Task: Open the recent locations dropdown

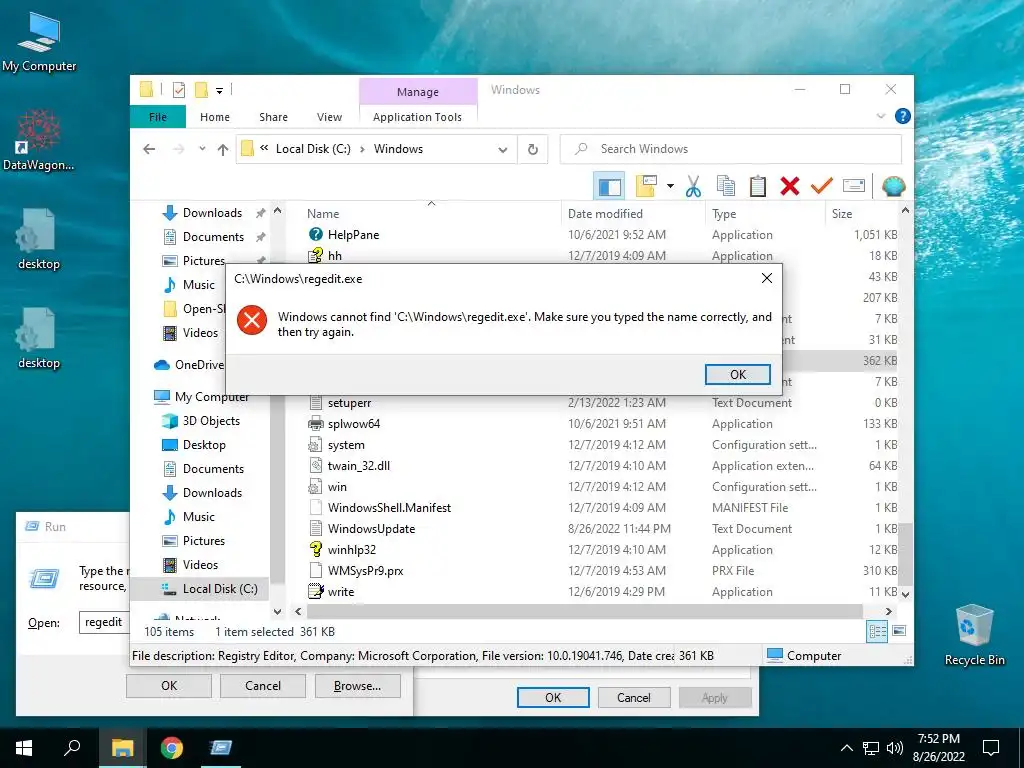Action: (x=202, y=149)
